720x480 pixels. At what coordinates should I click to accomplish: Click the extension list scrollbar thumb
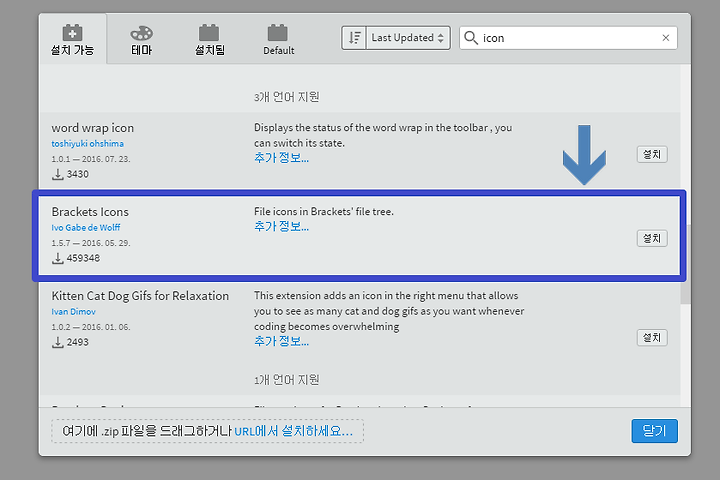pyautogui.click(x=685, y=264)
